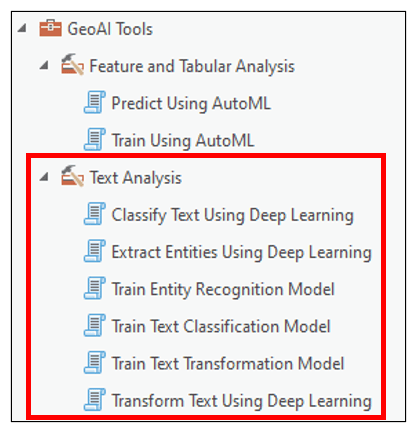The height and width of the screenshot is (431, 416).
Task: Click the Classify Text Using Deep Learning icon
Action: [95, 214]
